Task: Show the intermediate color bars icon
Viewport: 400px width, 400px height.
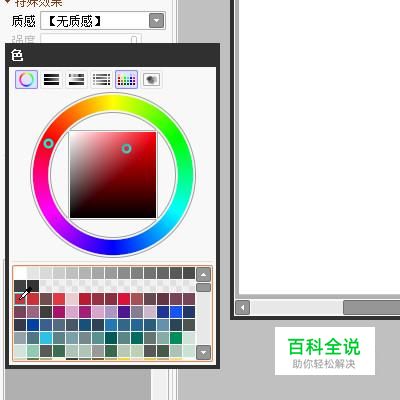Action: click(x=101, y=79)
